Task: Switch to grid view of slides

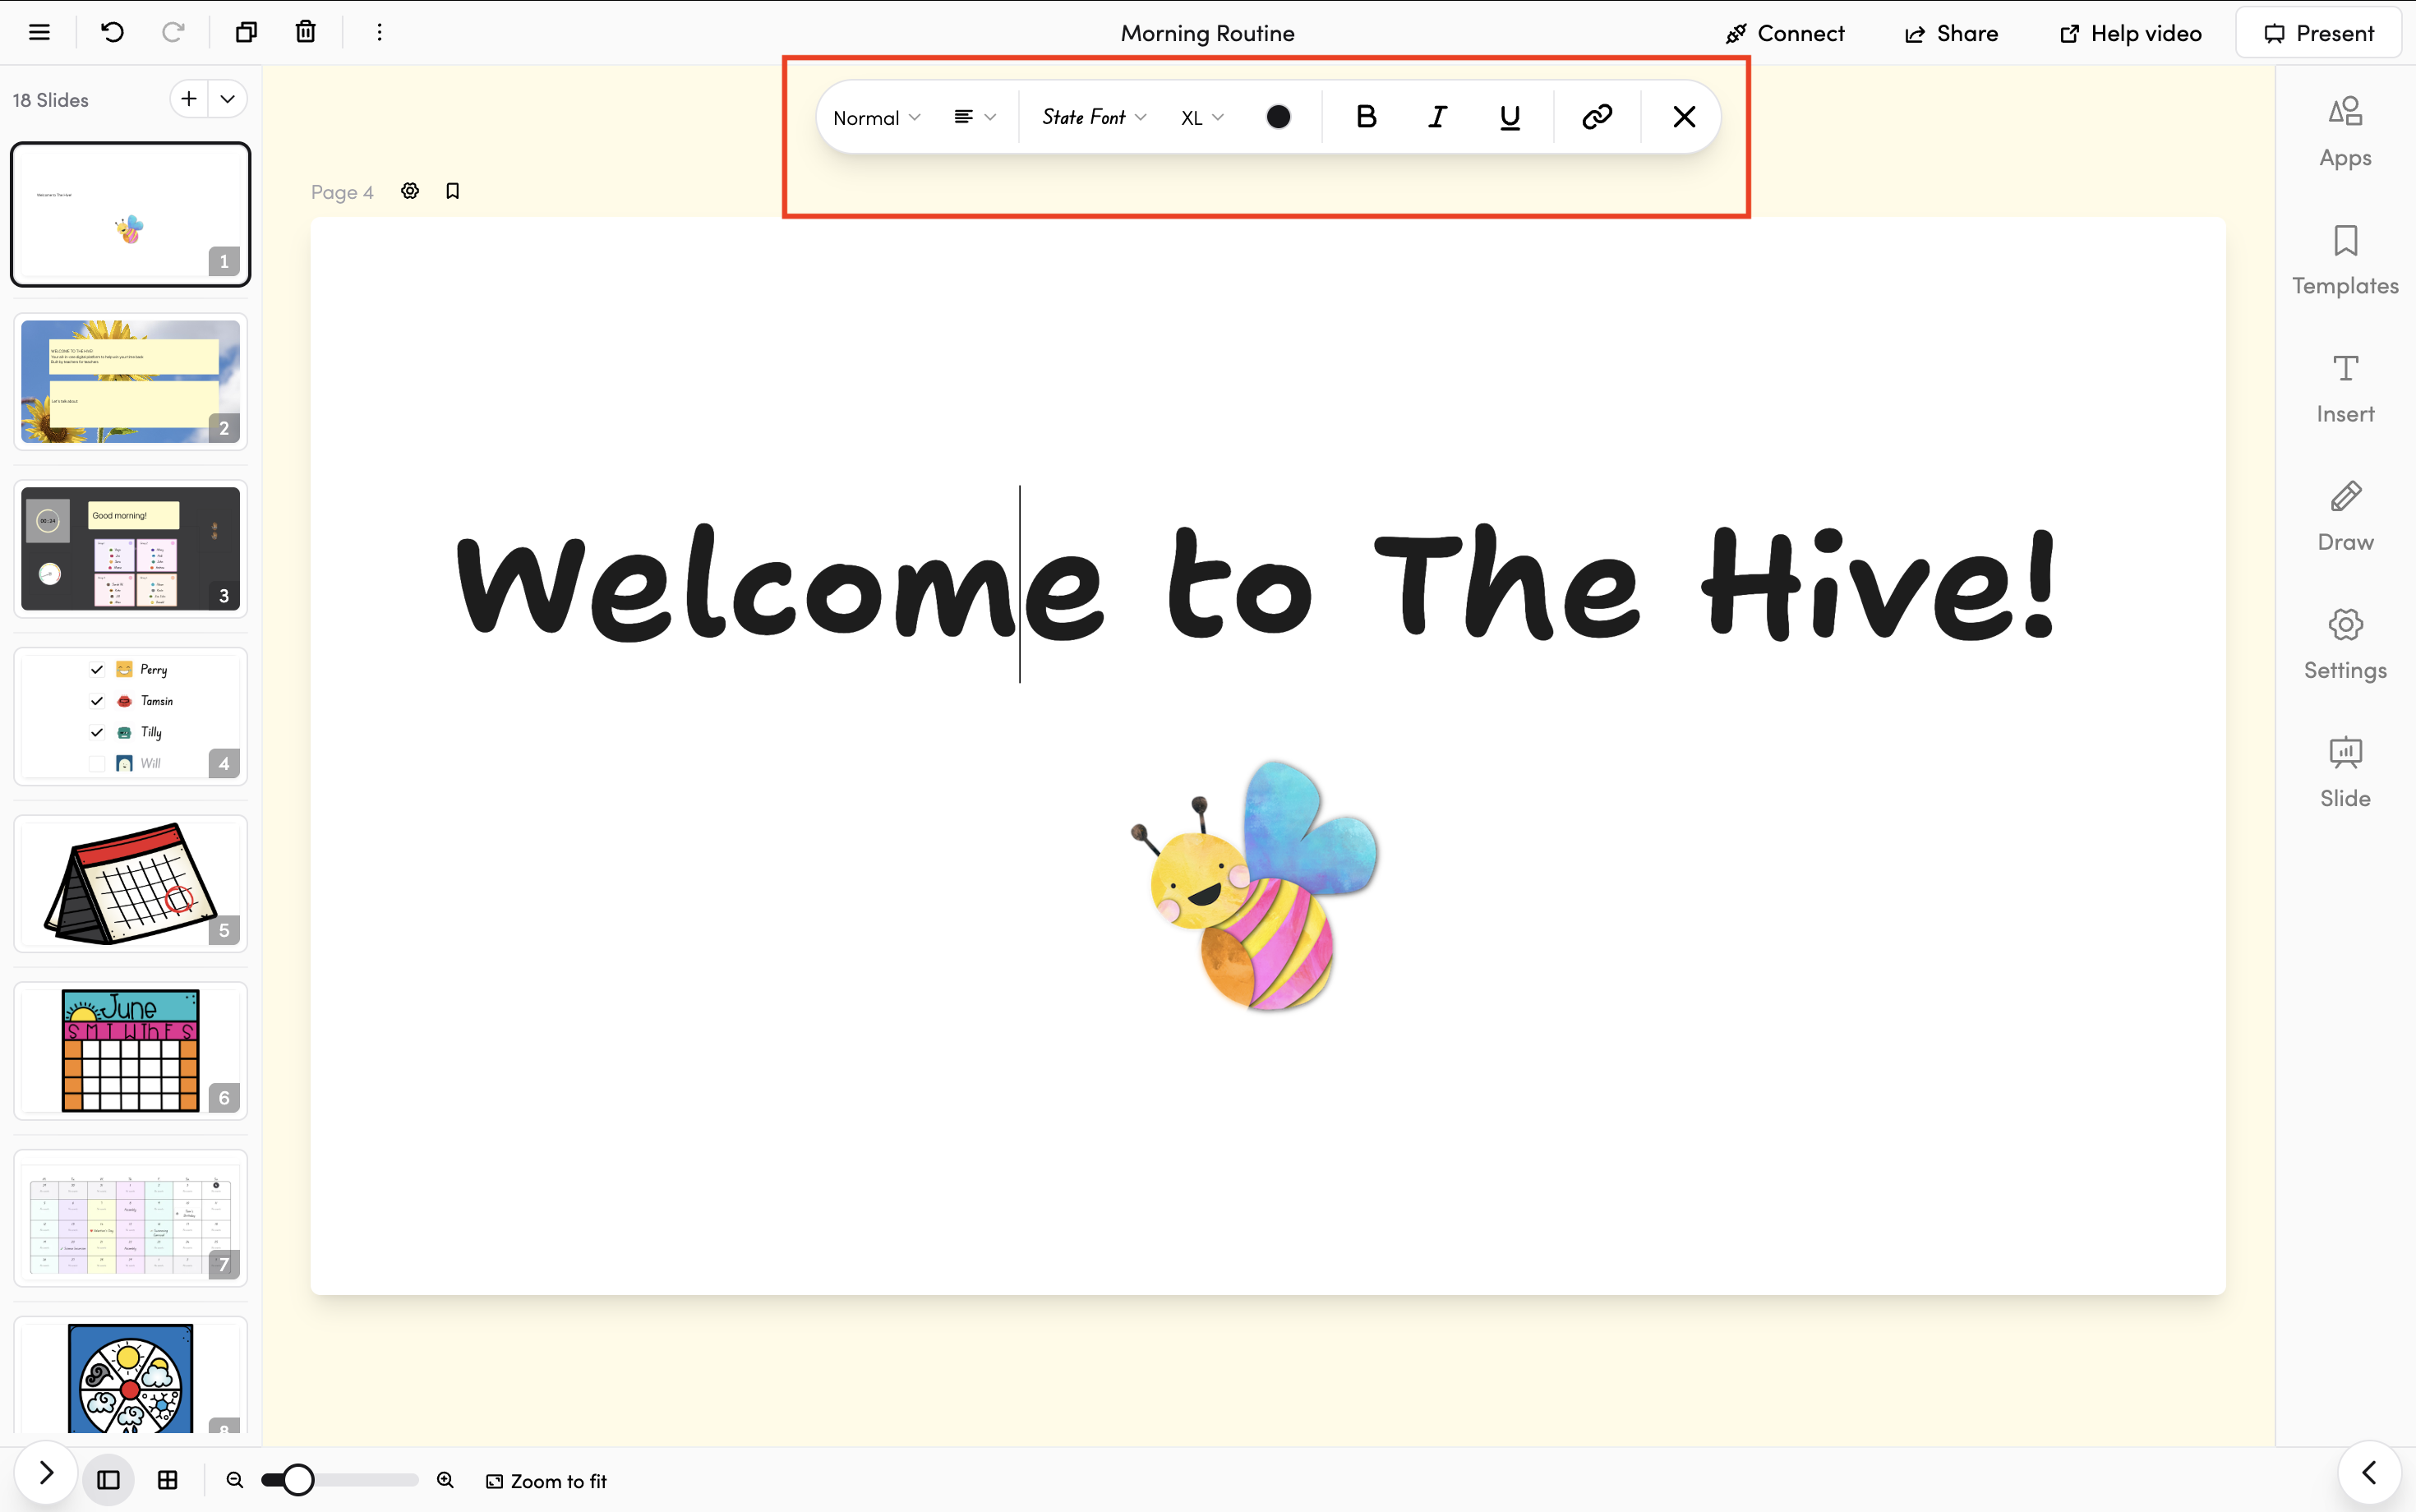Action: (x=168, y=1480)
